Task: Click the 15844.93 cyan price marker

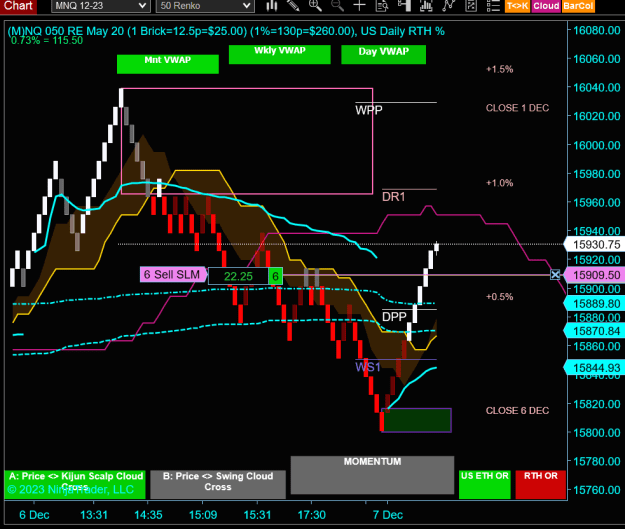Action: pos(594,368)
